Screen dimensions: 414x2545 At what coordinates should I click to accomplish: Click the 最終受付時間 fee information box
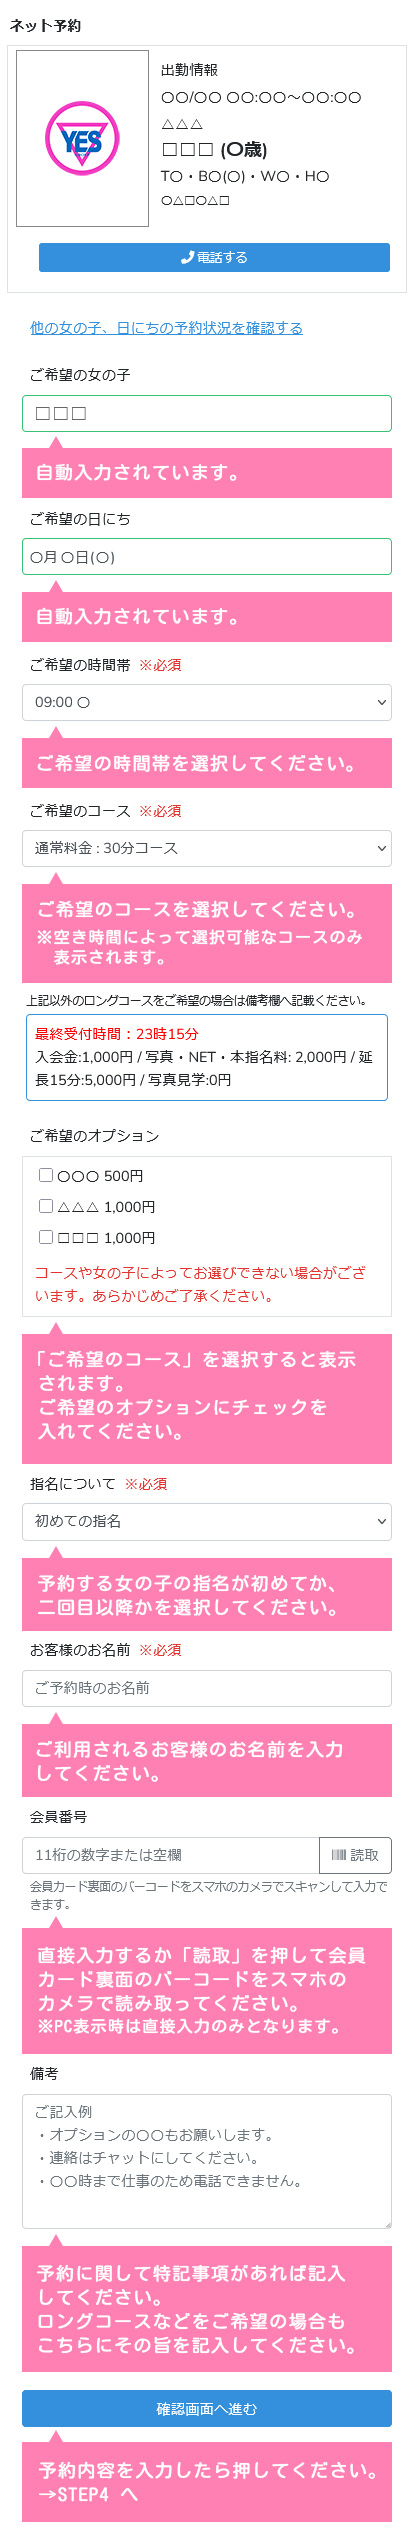207,1058
